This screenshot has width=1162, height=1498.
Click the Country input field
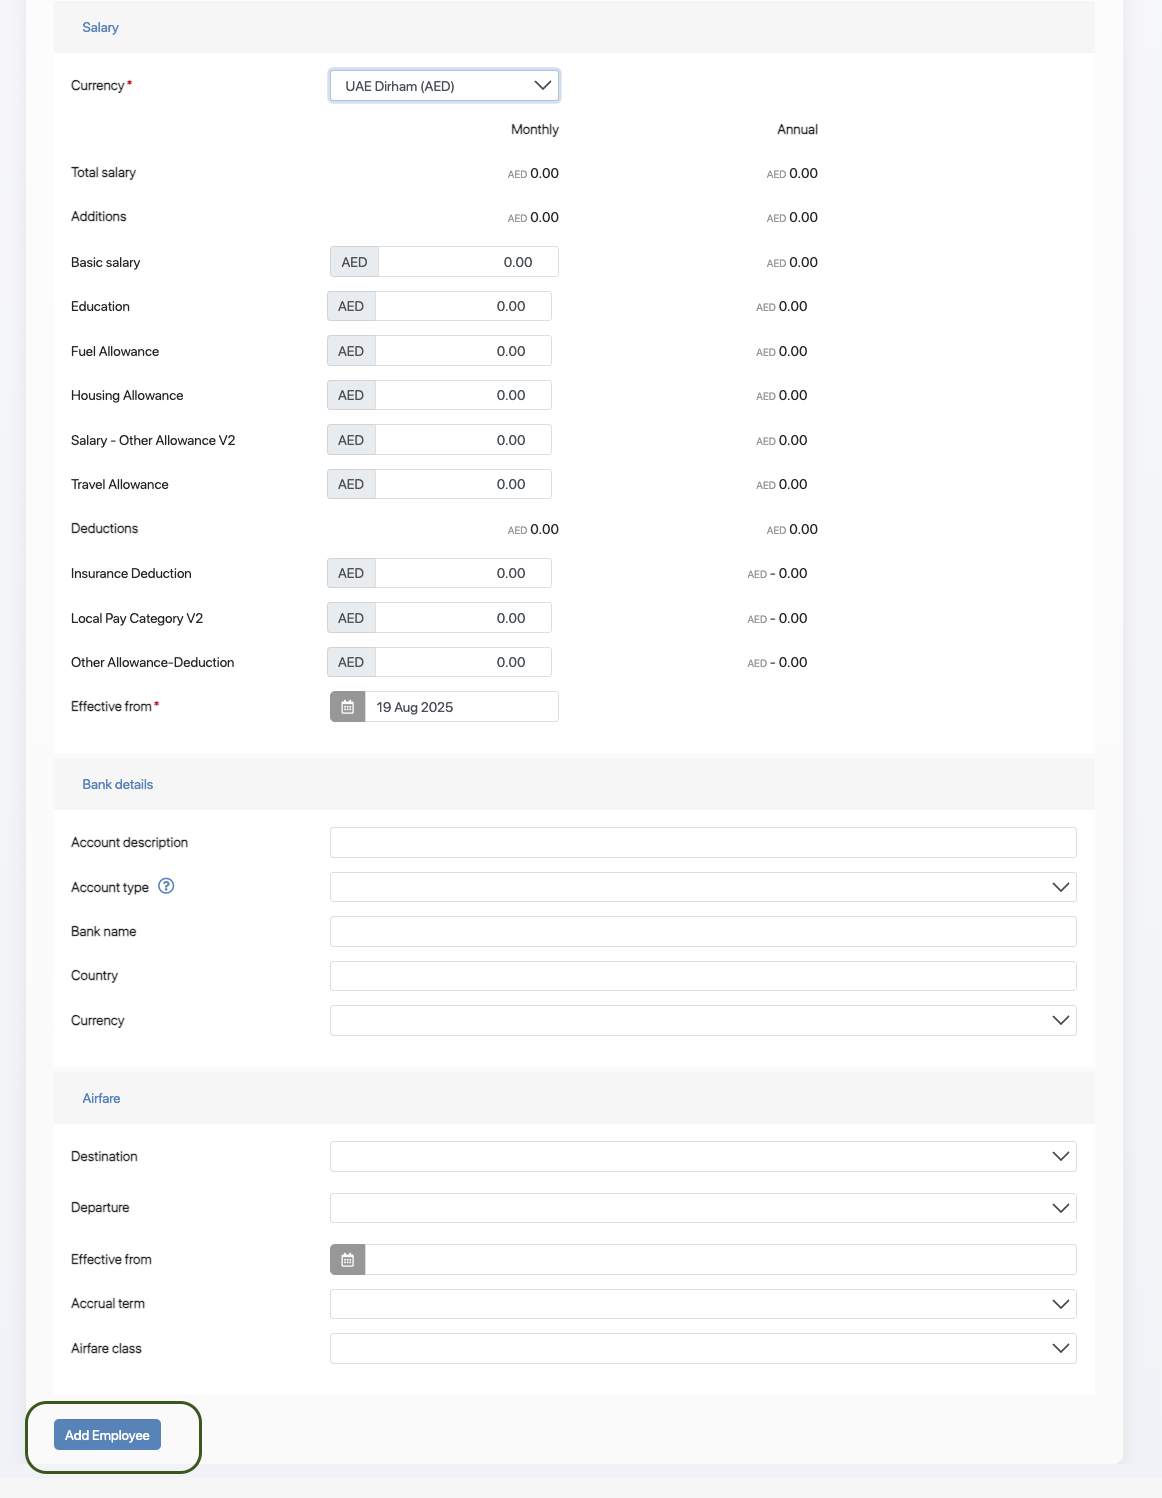[702, 976]
